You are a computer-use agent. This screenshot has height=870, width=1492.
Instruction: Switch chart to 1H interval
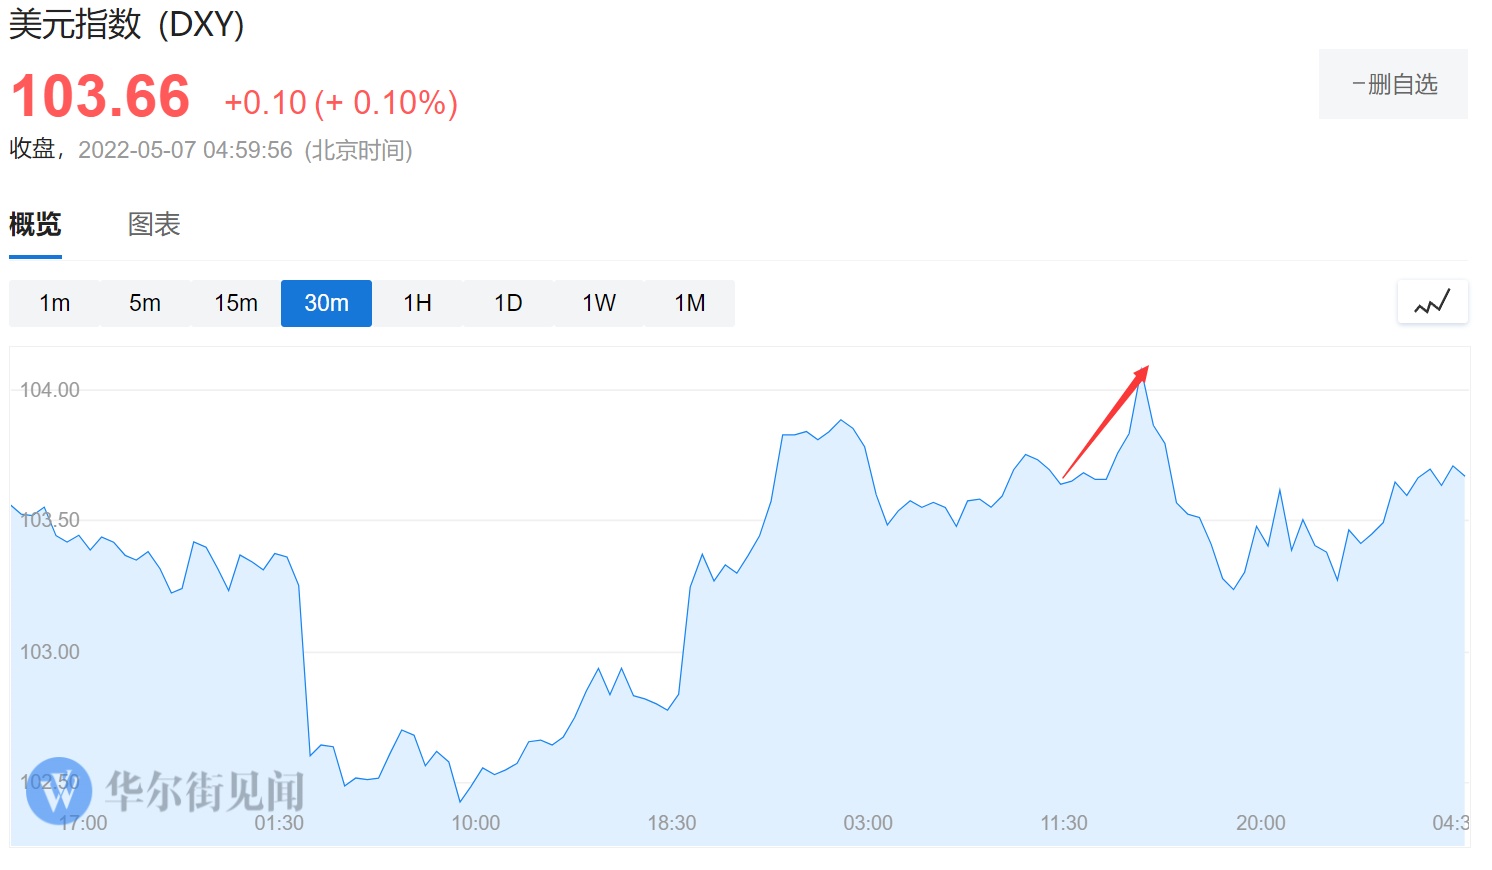pos(417,303)
